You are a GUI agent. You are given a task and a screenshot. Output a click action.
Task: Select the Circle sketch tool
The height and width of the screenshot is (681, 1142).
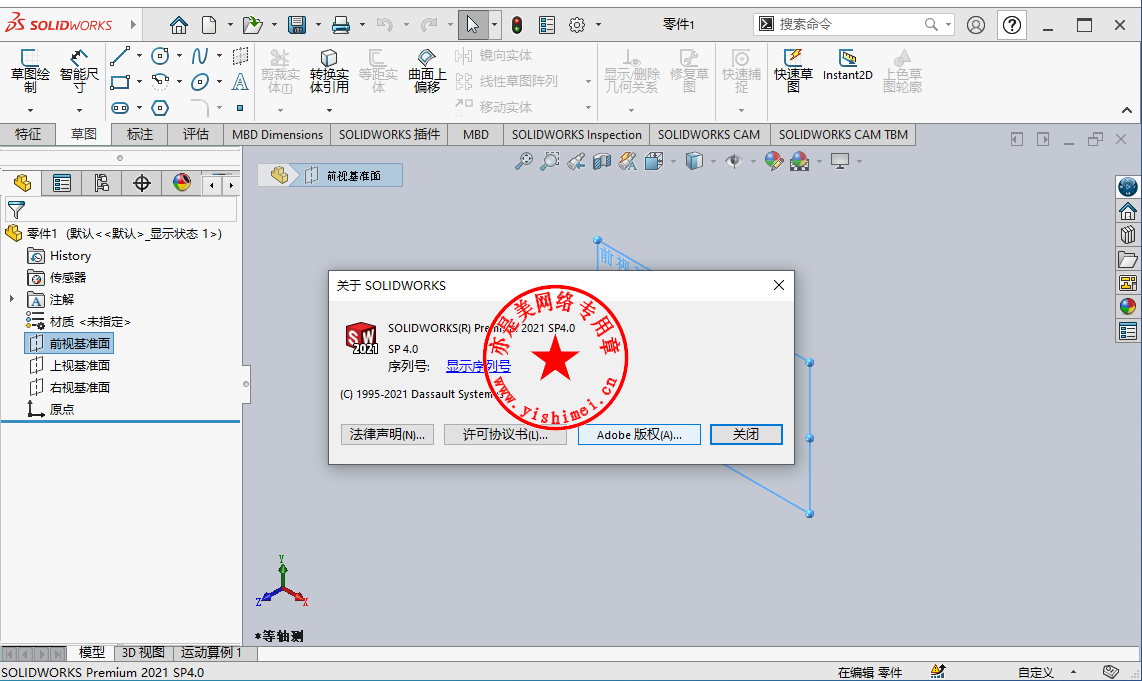pos(160,55)
